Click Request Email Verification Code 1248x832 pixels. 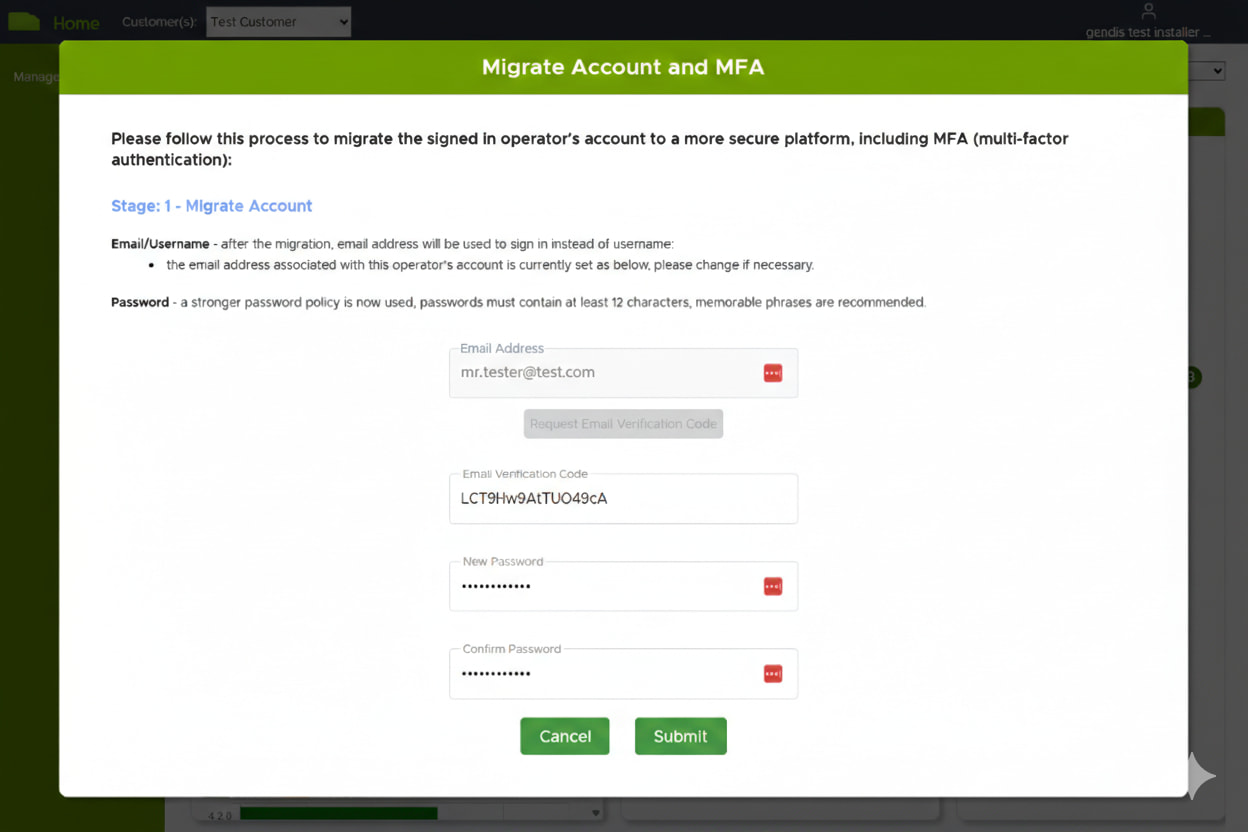(623, 423)
